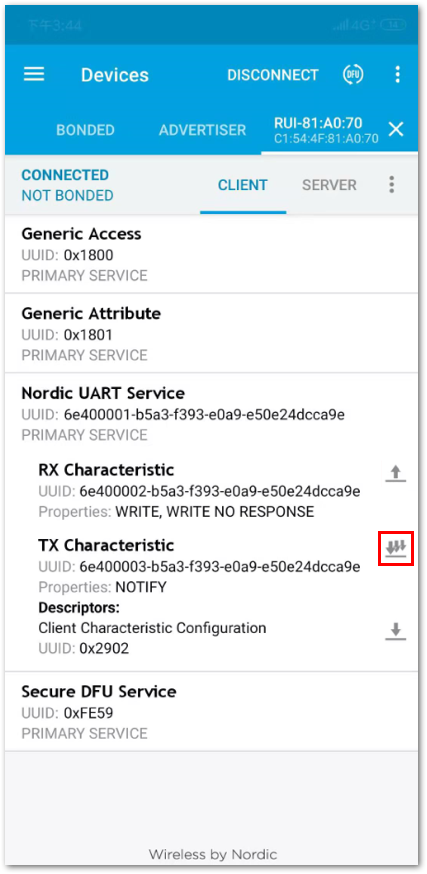This screenshot has height=874, width=427.
Task: Select the CLIENT view tab
Action: click(243, 185)
